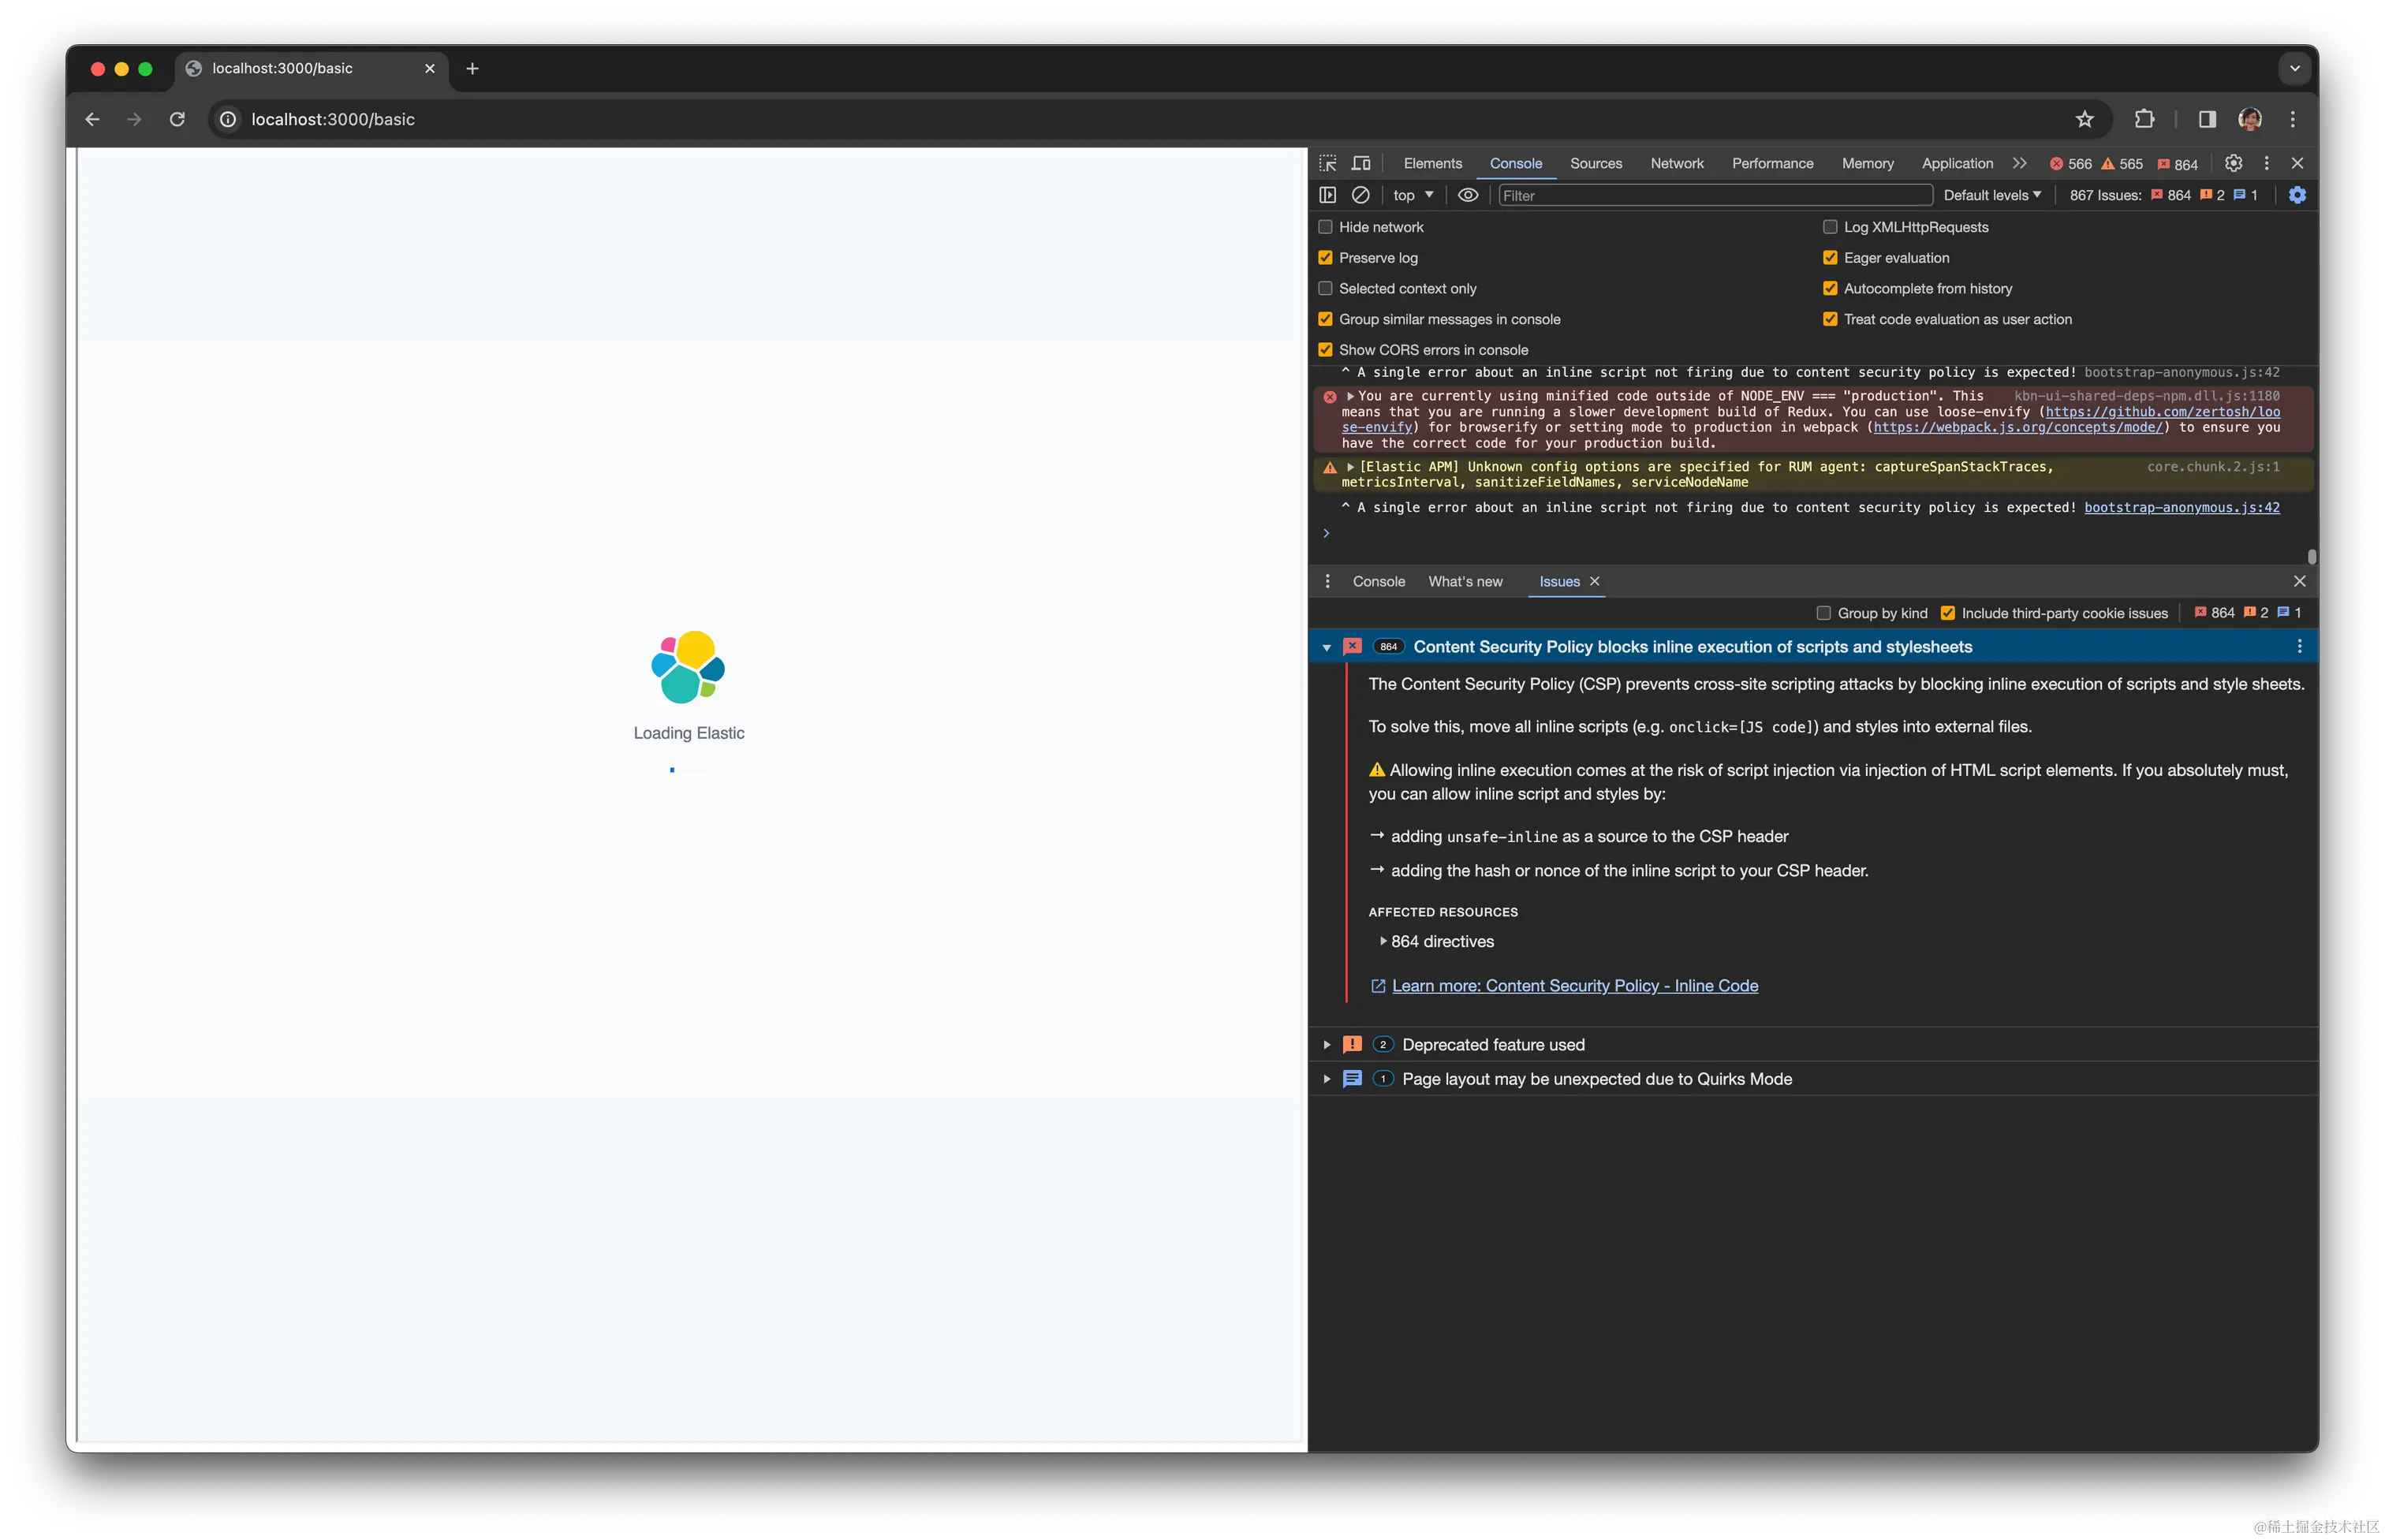This screenshot has height=1540, width=2385.
Task: Expand the Deprecated feature used issue
Action: (x=1327, y=1045)
